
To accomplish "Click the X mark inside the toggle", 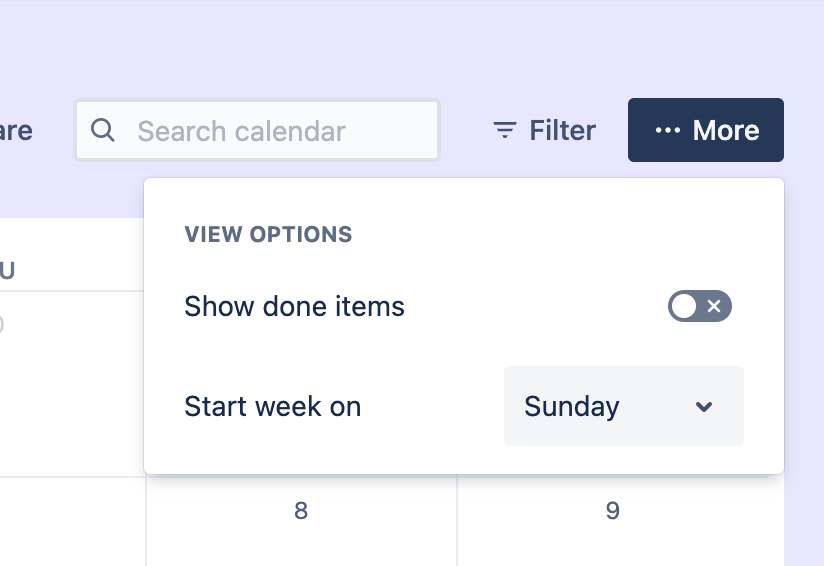I will coord(714,307).
